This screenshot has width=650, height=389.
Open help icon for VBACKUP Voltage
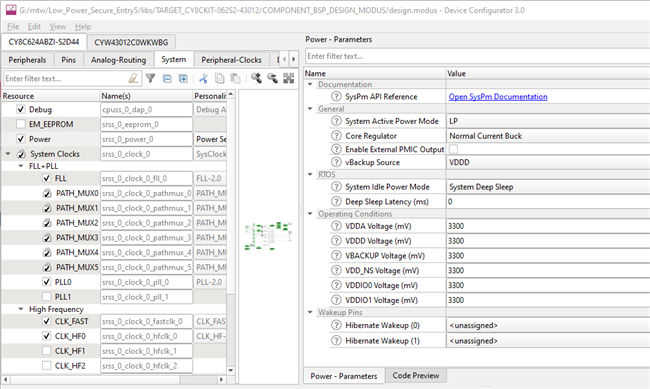click(336, 256)
